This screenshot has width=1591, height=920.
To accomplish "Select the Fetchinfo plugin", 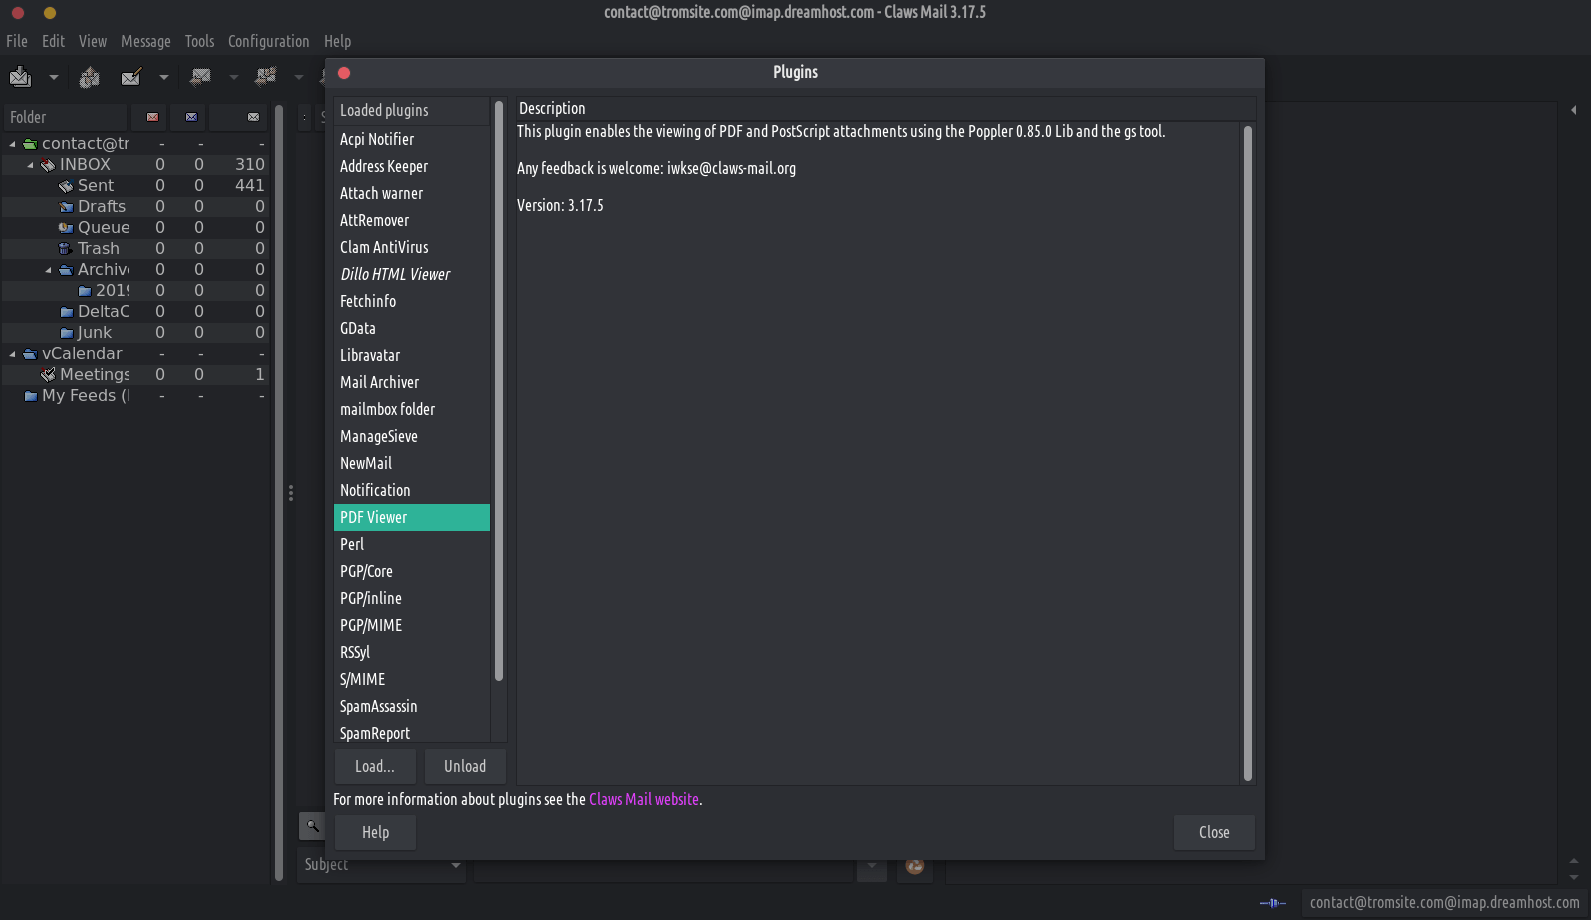I will point(412,301).
